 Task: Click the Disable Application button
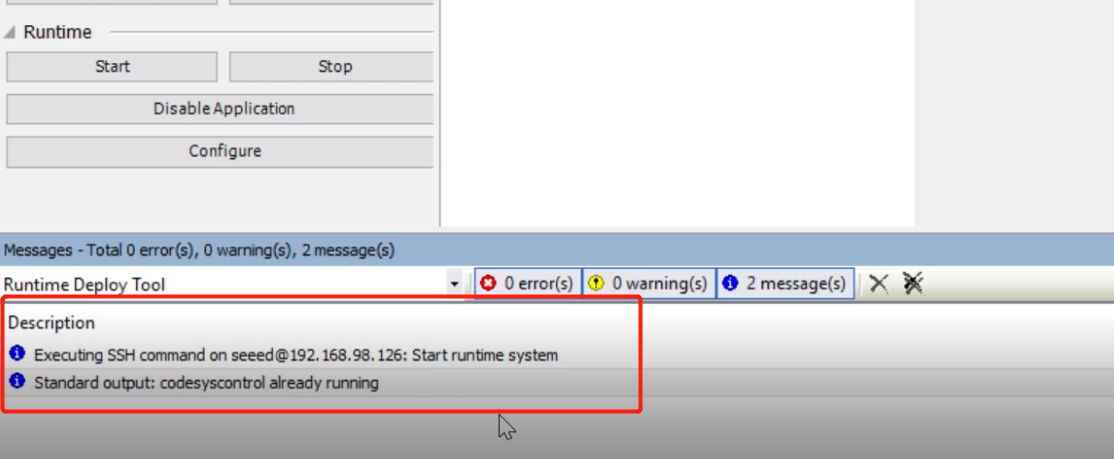pyautogui.click(x=220, y=109)
